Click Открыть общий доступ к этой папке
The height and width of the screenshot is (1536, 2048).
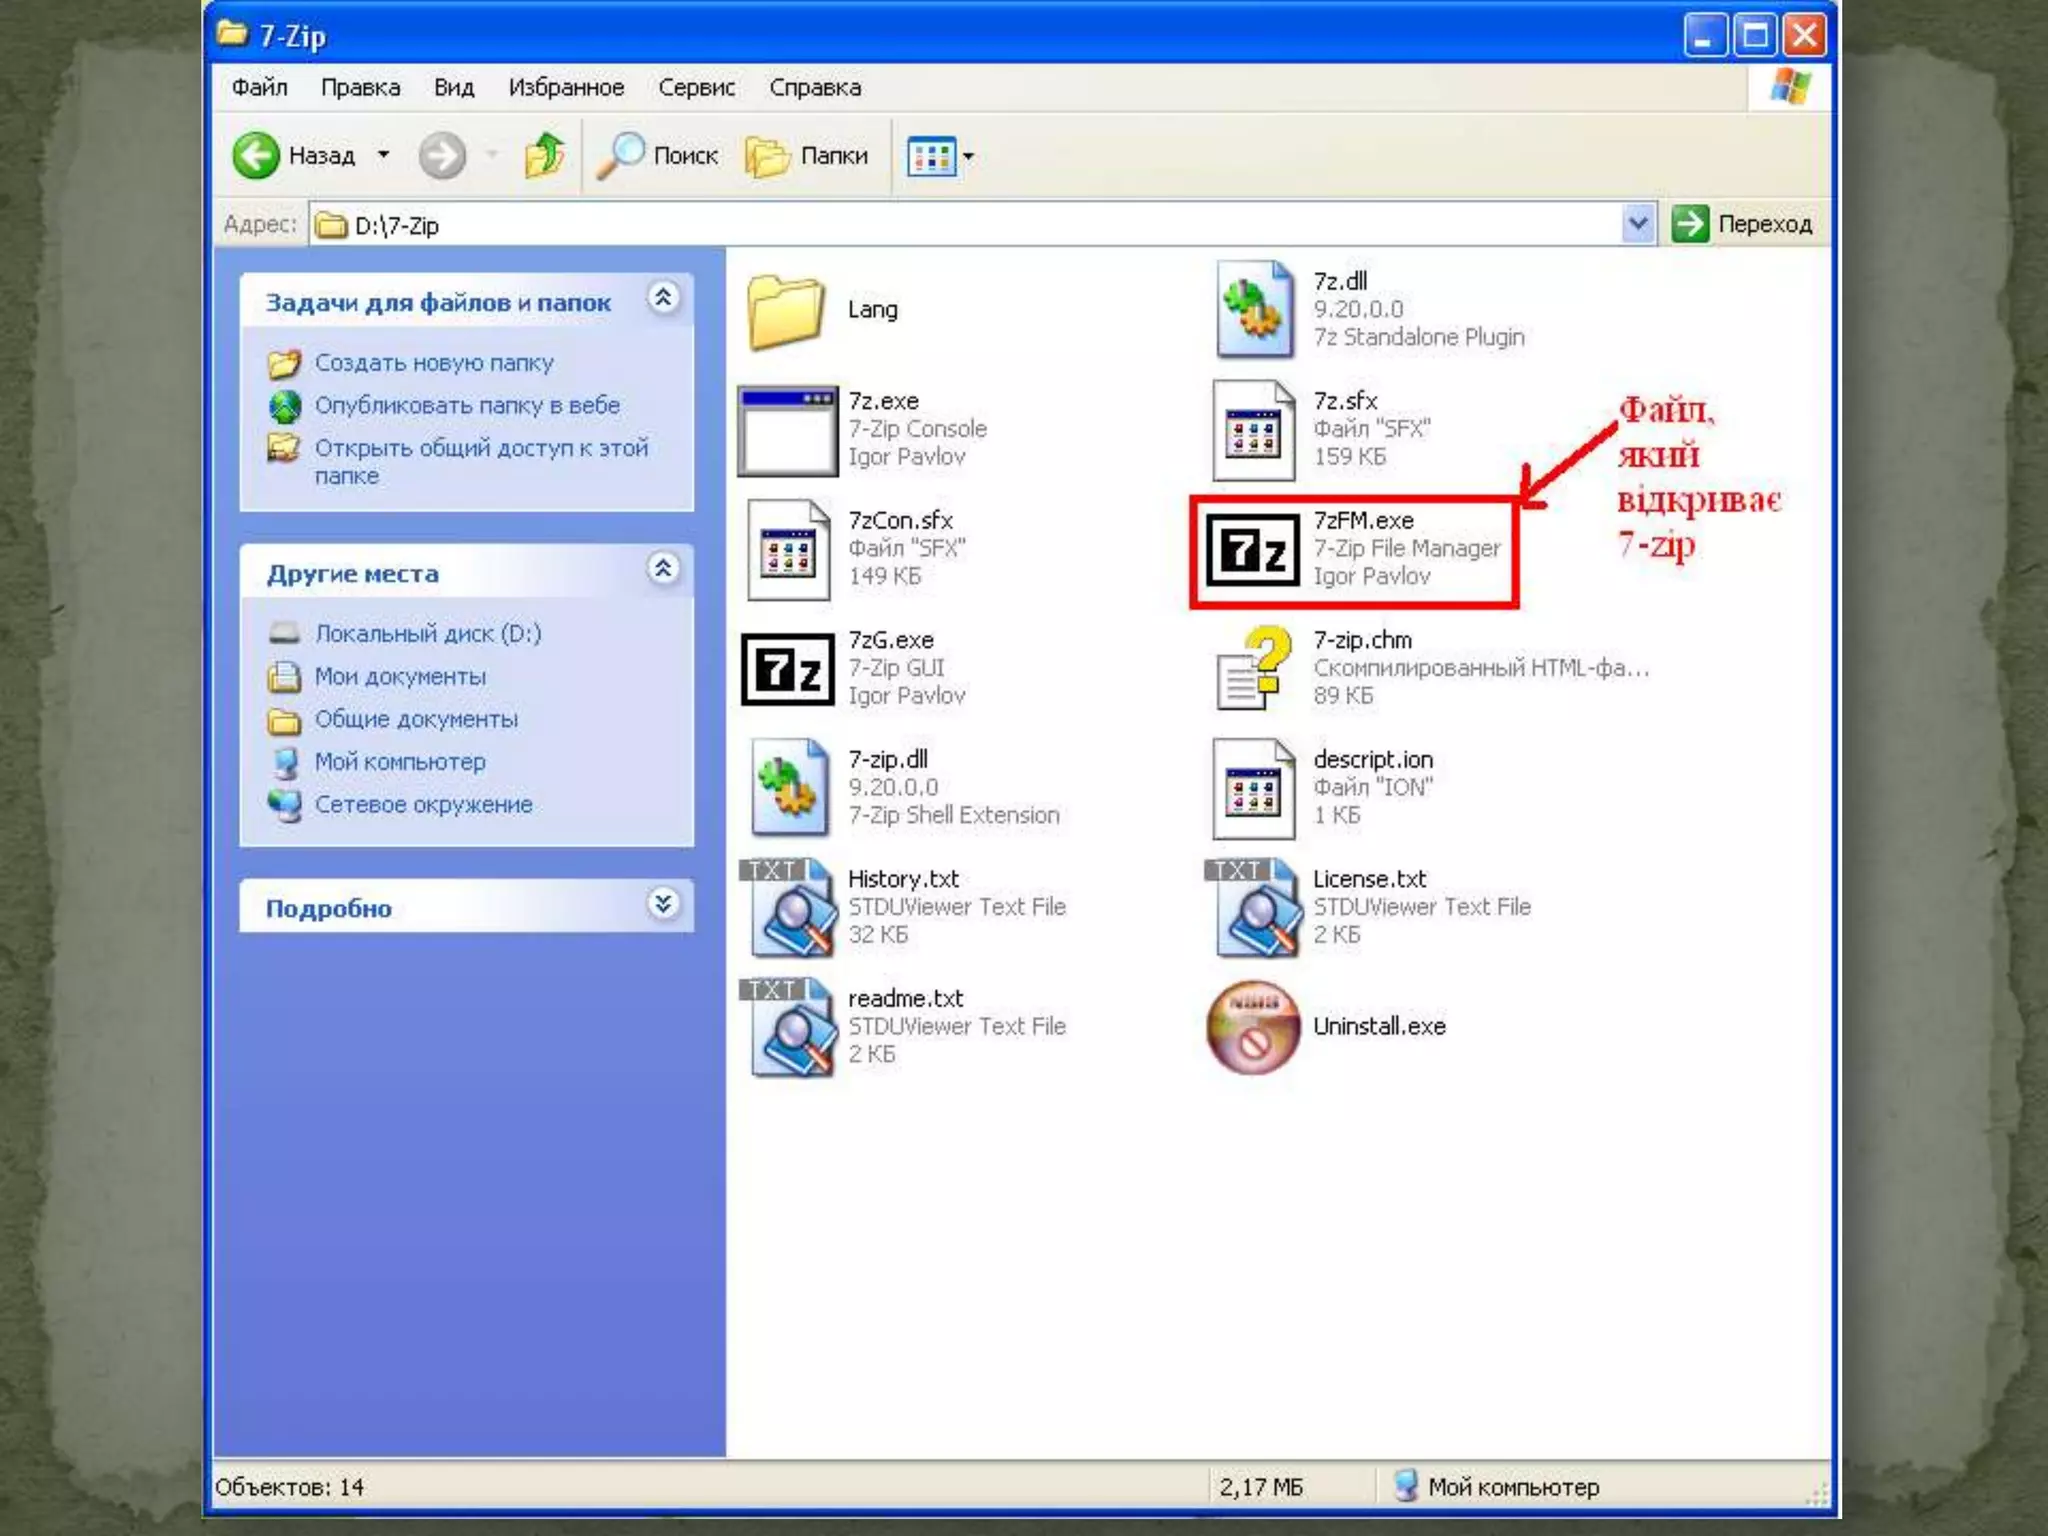click(x=481, y=462)
